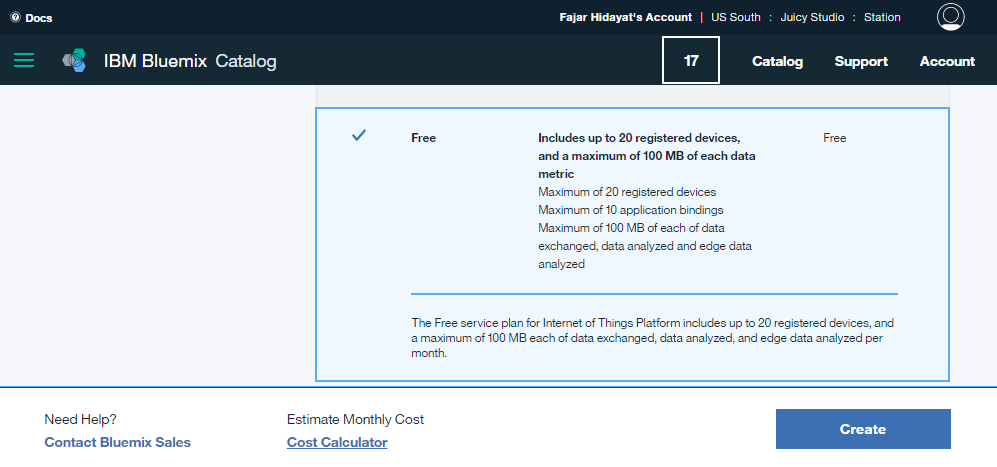Click the Free price value in the plan row

point(834,138)
